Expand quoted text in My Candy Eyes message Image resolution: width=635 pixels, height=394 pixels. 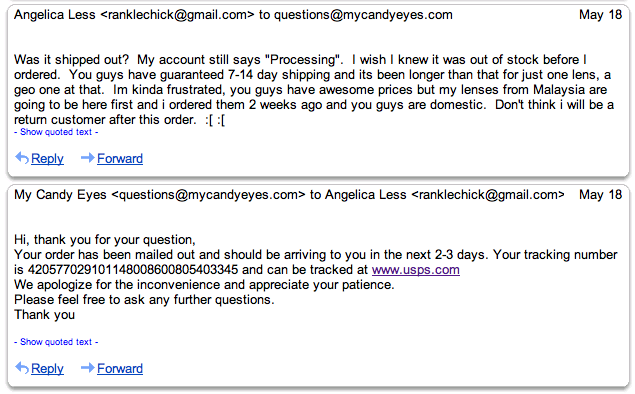[56, 342]
